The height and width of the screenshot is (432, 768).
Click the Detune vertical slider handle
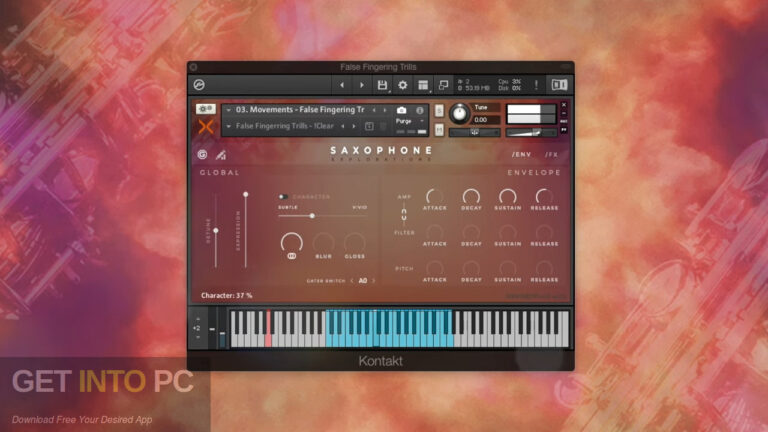[216, 230]
